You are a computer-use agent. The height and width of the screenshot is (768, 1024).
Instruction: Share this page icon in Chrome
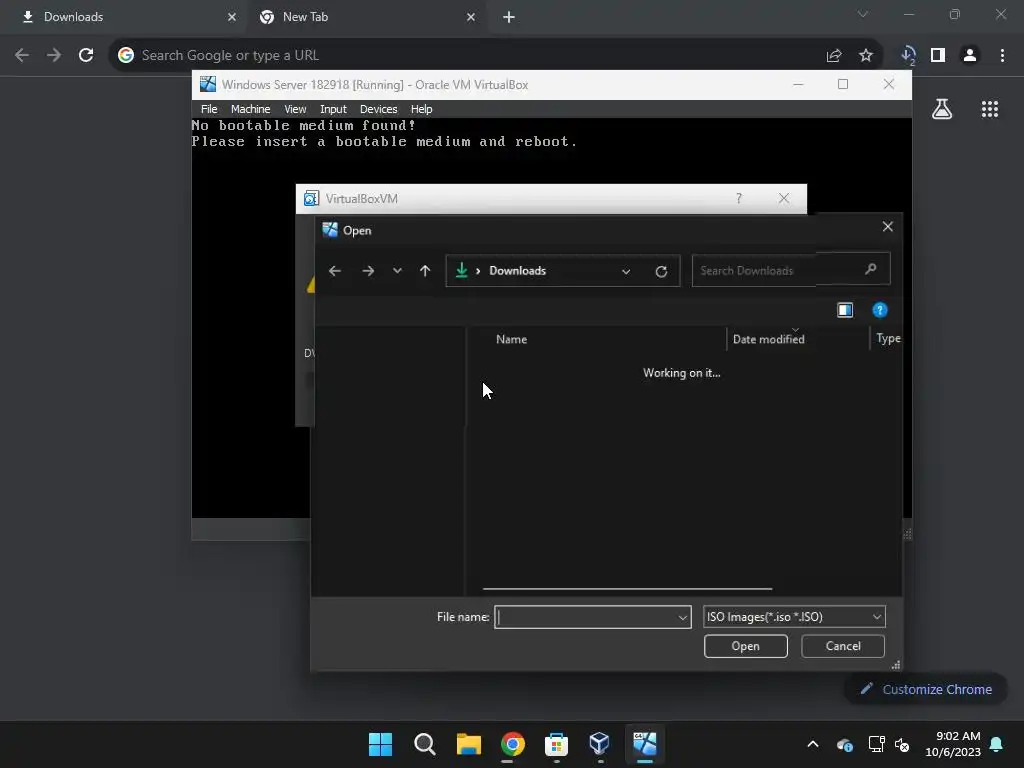pyautogui.click(x=834, y=56)
